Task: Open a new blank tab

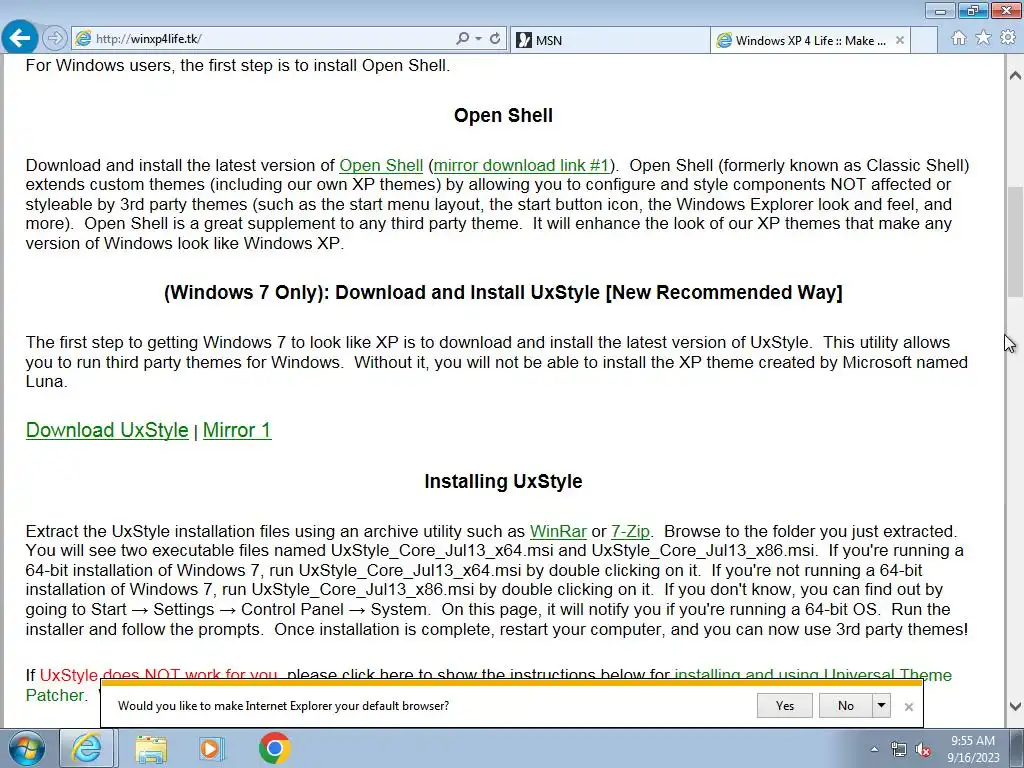Action: (923, 40)
